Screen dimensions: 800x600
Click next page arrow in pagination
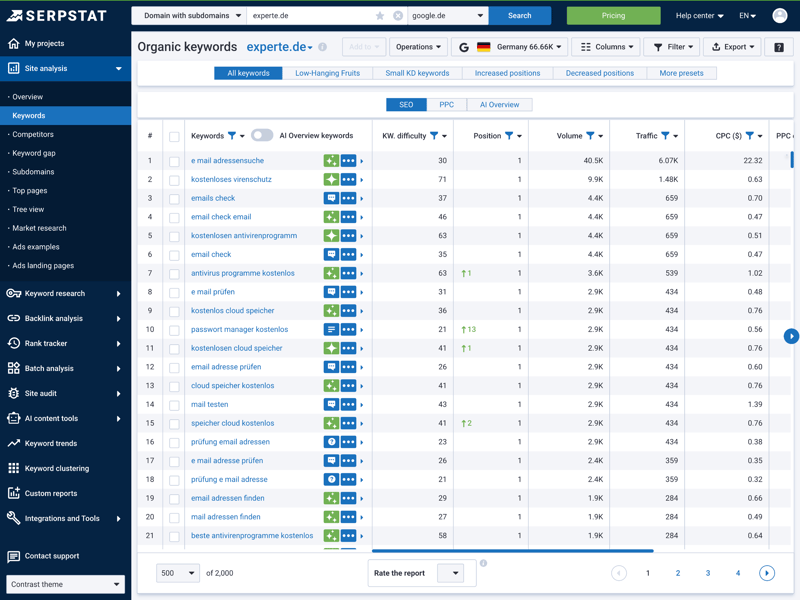click(767, 573)
